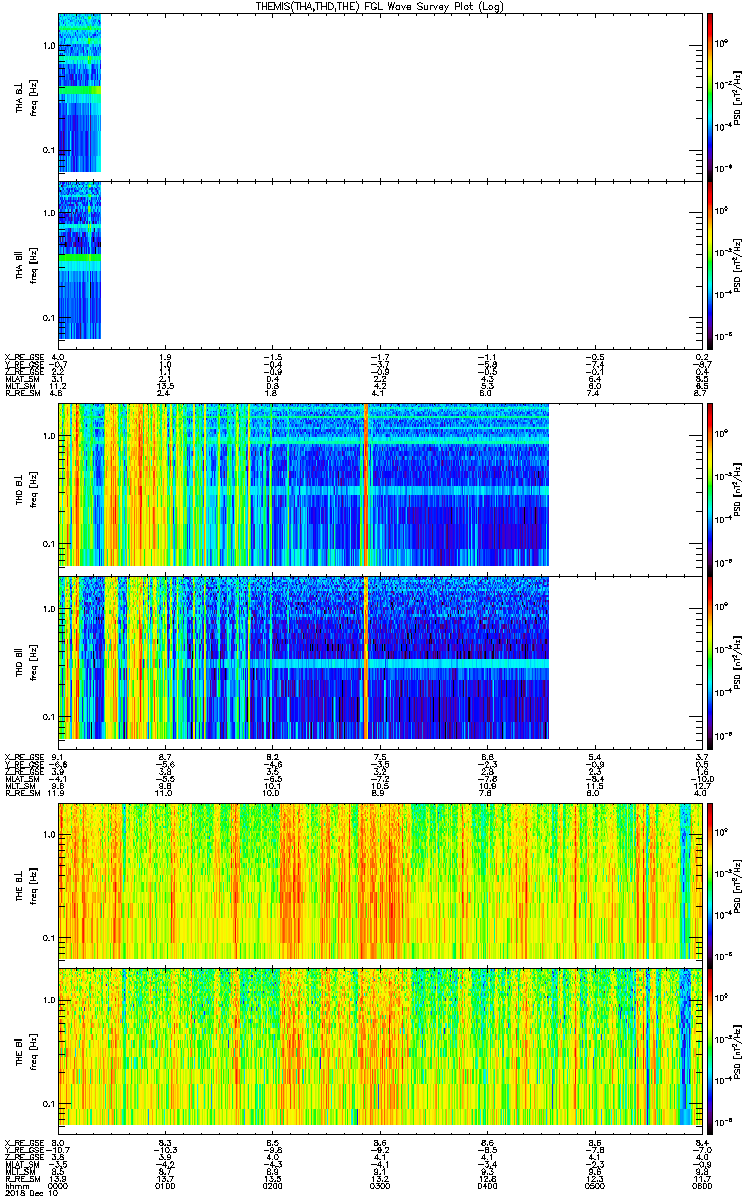Viewport: 750px width, 1200px height.
Task: Click the 0.1 tick on THE B-parallel axis
Action: pos(48,1104)
